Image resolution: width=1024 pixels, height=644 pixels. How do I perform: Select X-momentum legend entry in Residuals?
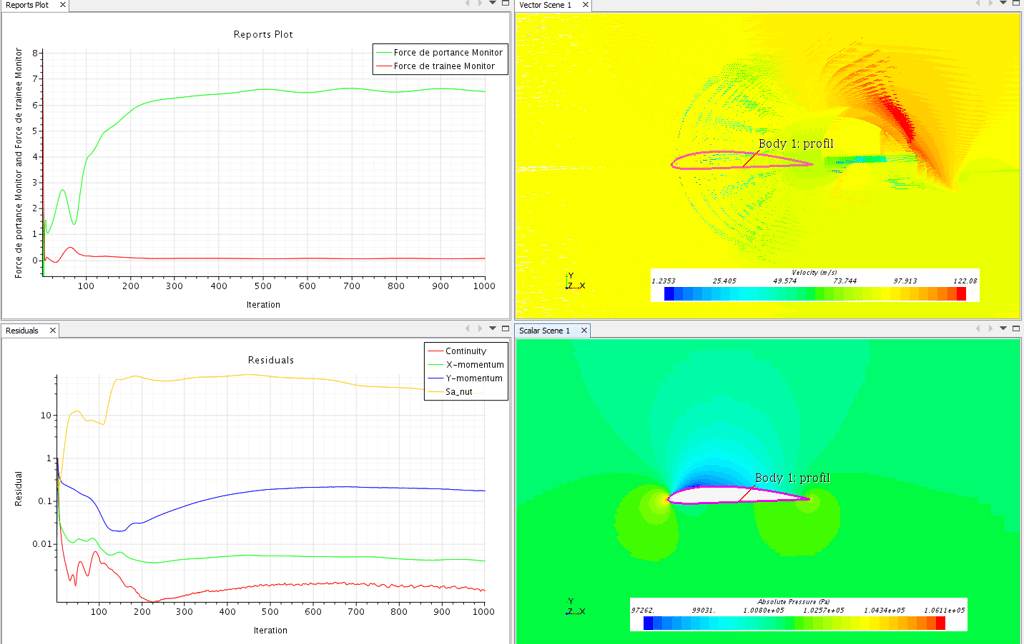[466, 364]
